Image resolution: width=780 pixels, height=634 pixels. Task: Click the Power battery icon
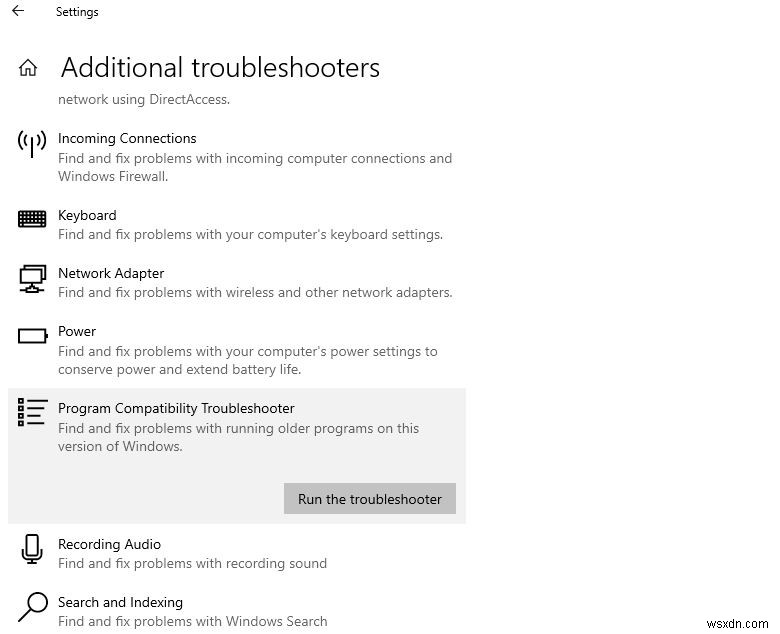point(32,336)
